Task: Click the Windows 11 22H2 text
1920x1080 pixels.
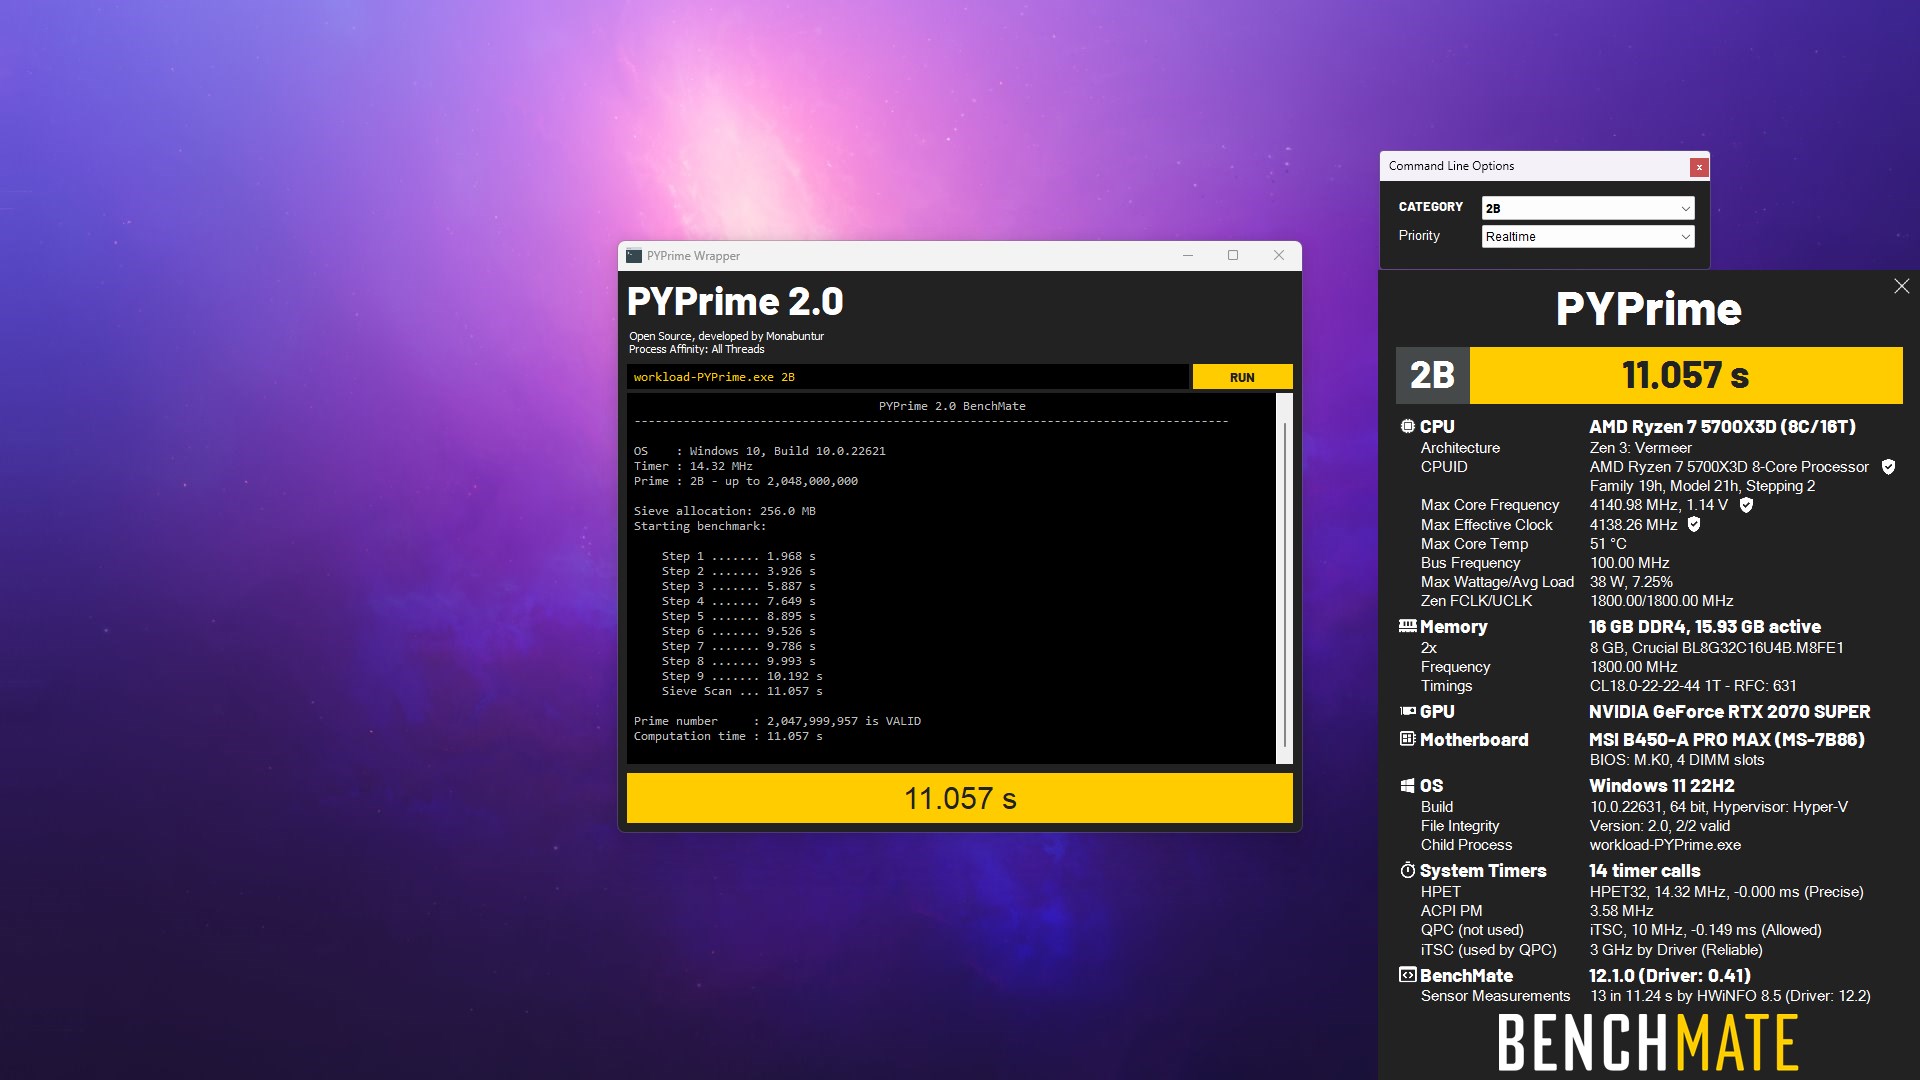Action: 1661,786
